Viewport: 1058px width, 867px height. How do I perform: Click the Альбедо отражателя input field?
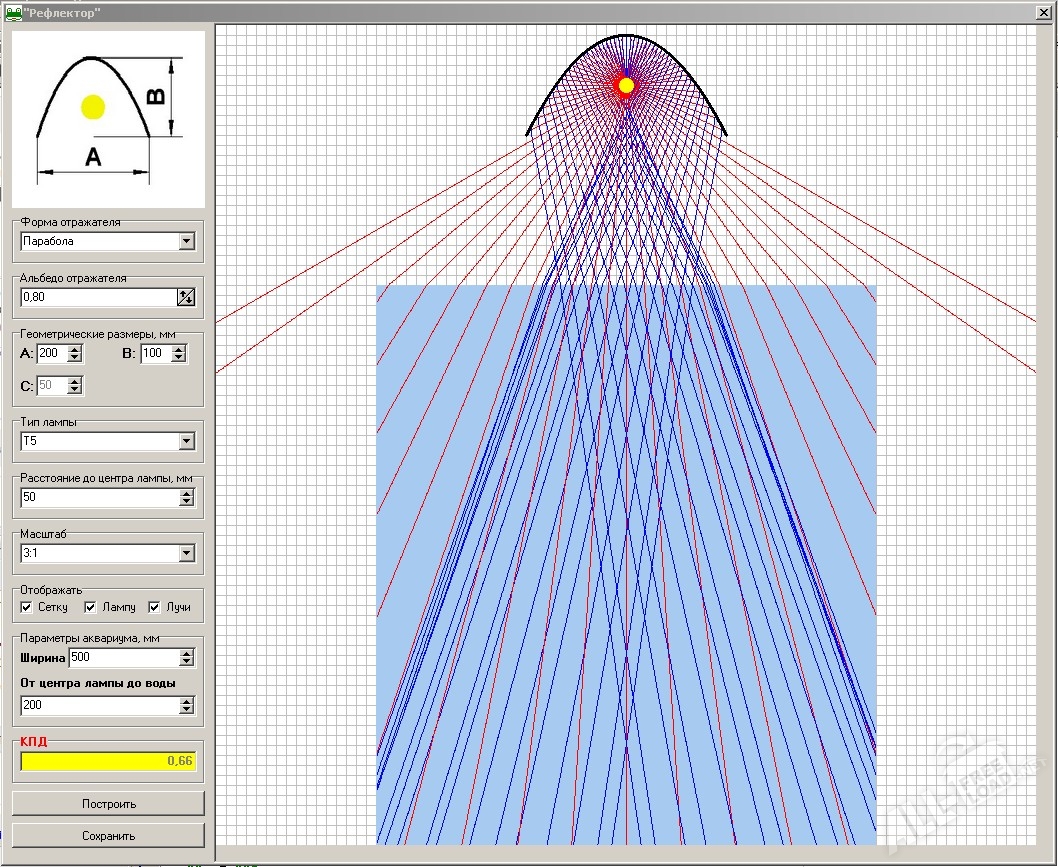[x=98, y=297]
